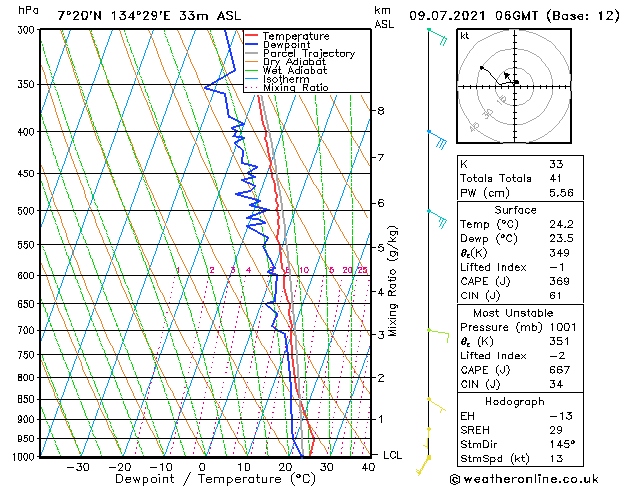
Task: Click the kt label in the hodograph
Action: 465,36
